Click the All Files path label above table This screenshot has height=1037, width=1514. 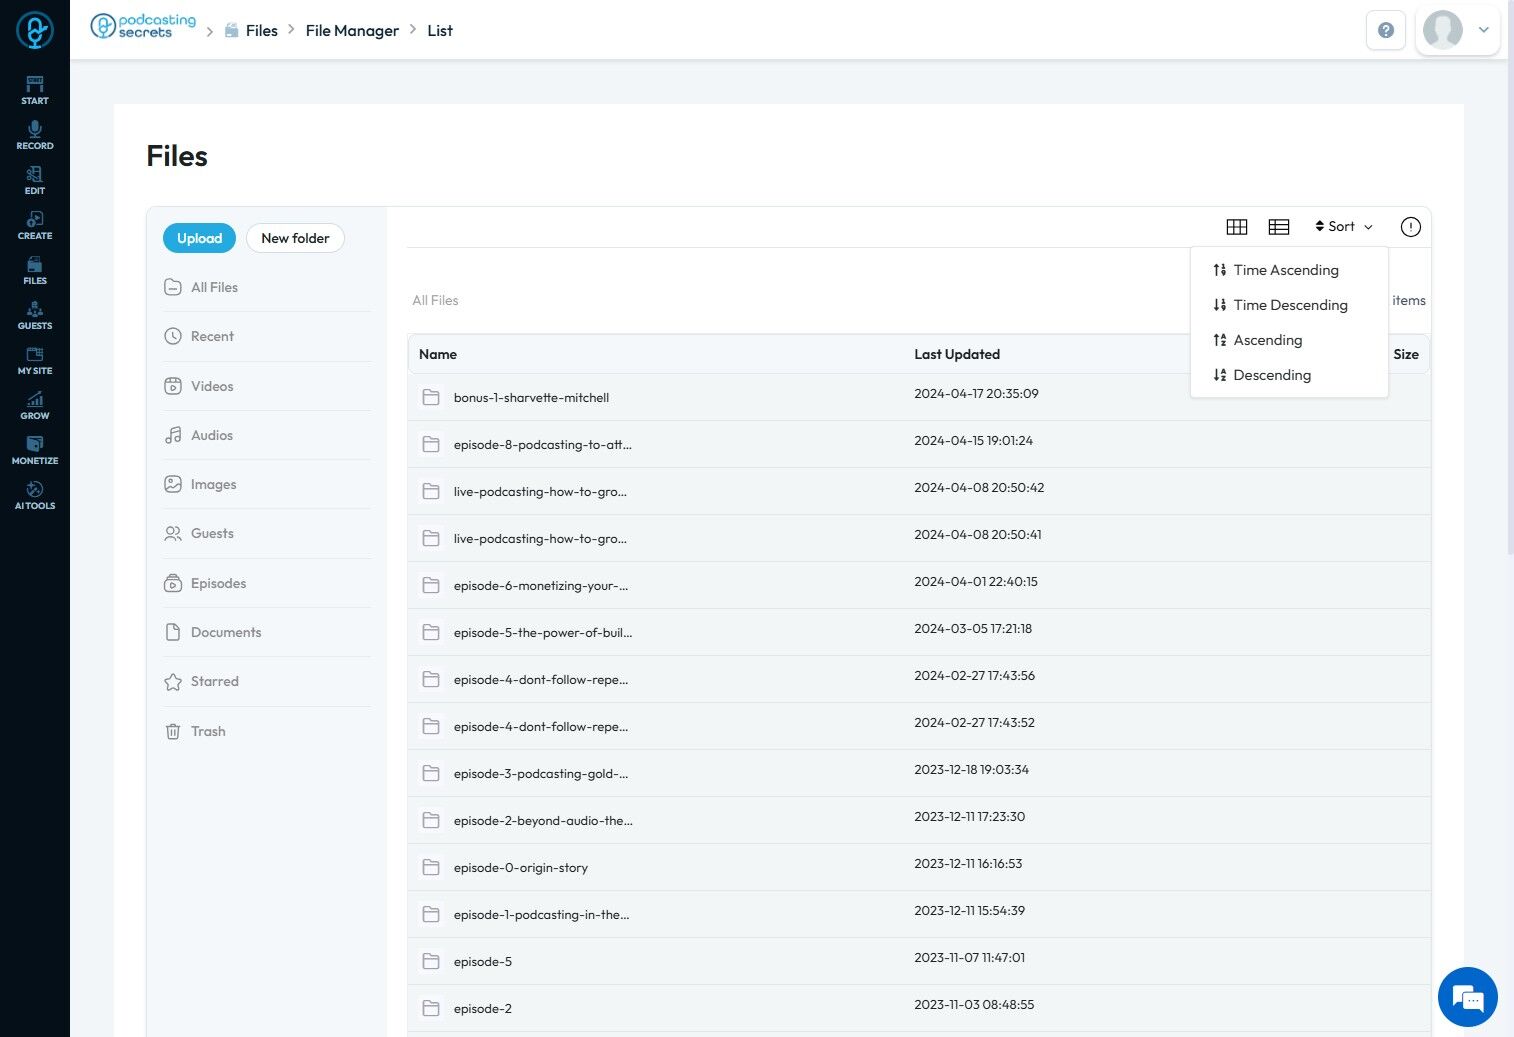click(435, 300)
